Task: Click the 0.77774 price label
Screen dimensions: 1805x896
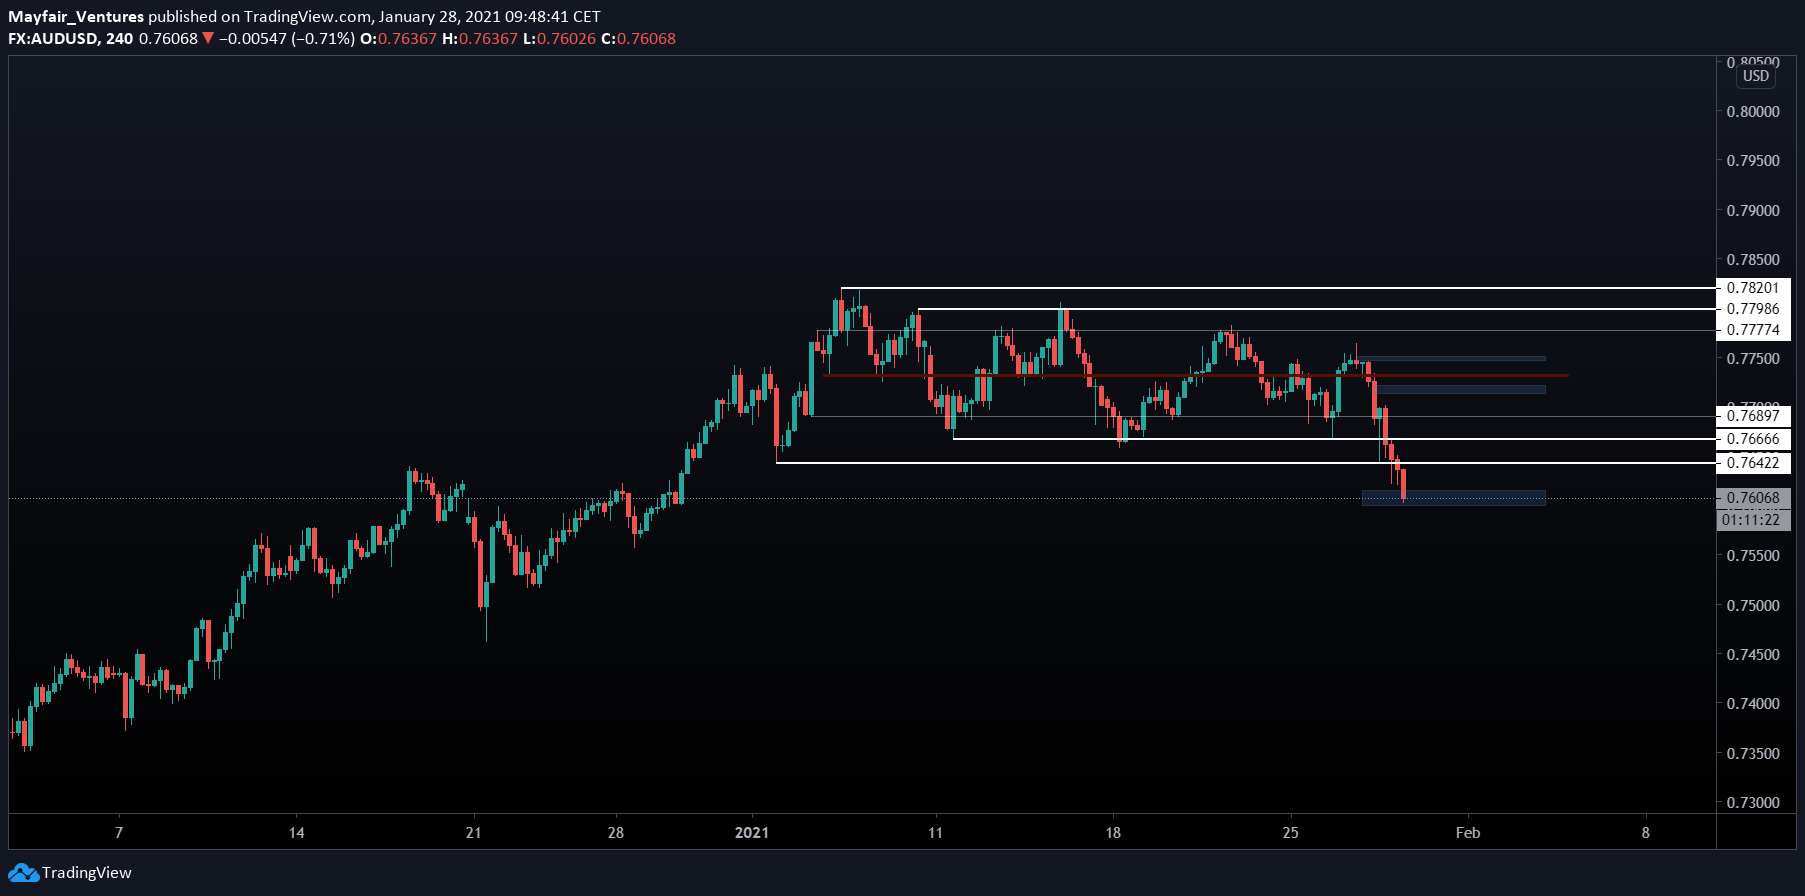Action: [1753, 330]
